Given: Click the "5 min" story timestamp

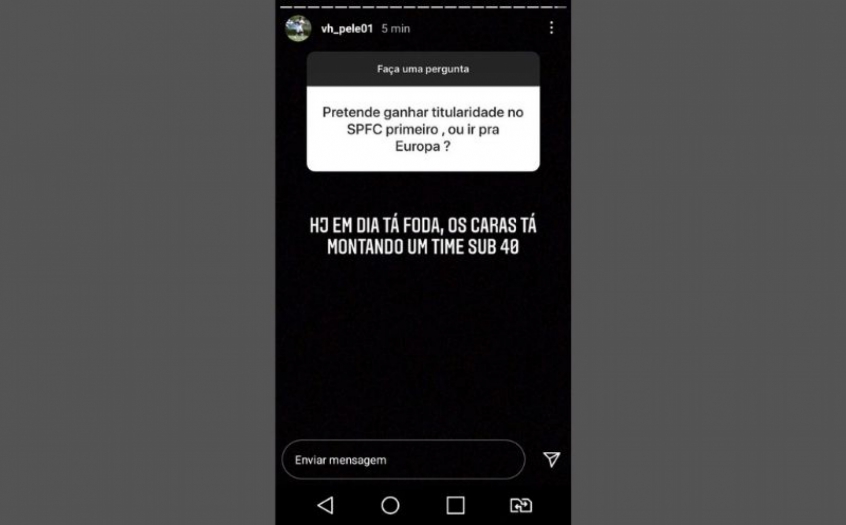Looking at the screenshot, I should tap(395, 29).
